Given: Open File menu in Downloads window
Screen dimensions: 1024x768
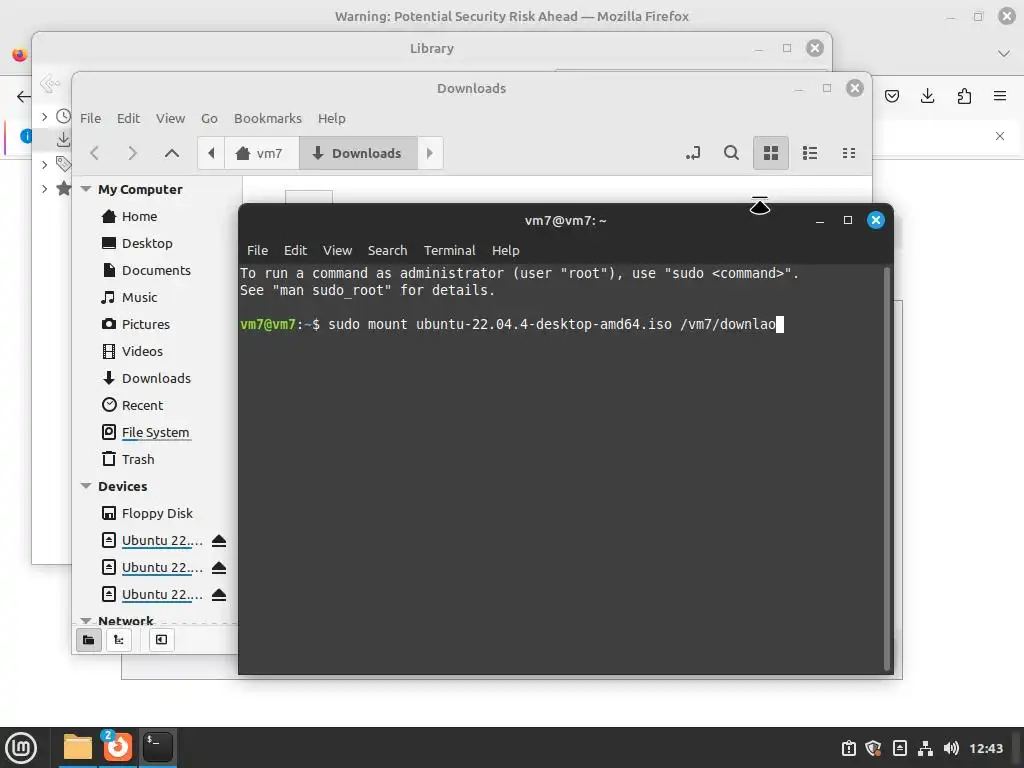Looking at the screenshot, I should coord(90,118).
